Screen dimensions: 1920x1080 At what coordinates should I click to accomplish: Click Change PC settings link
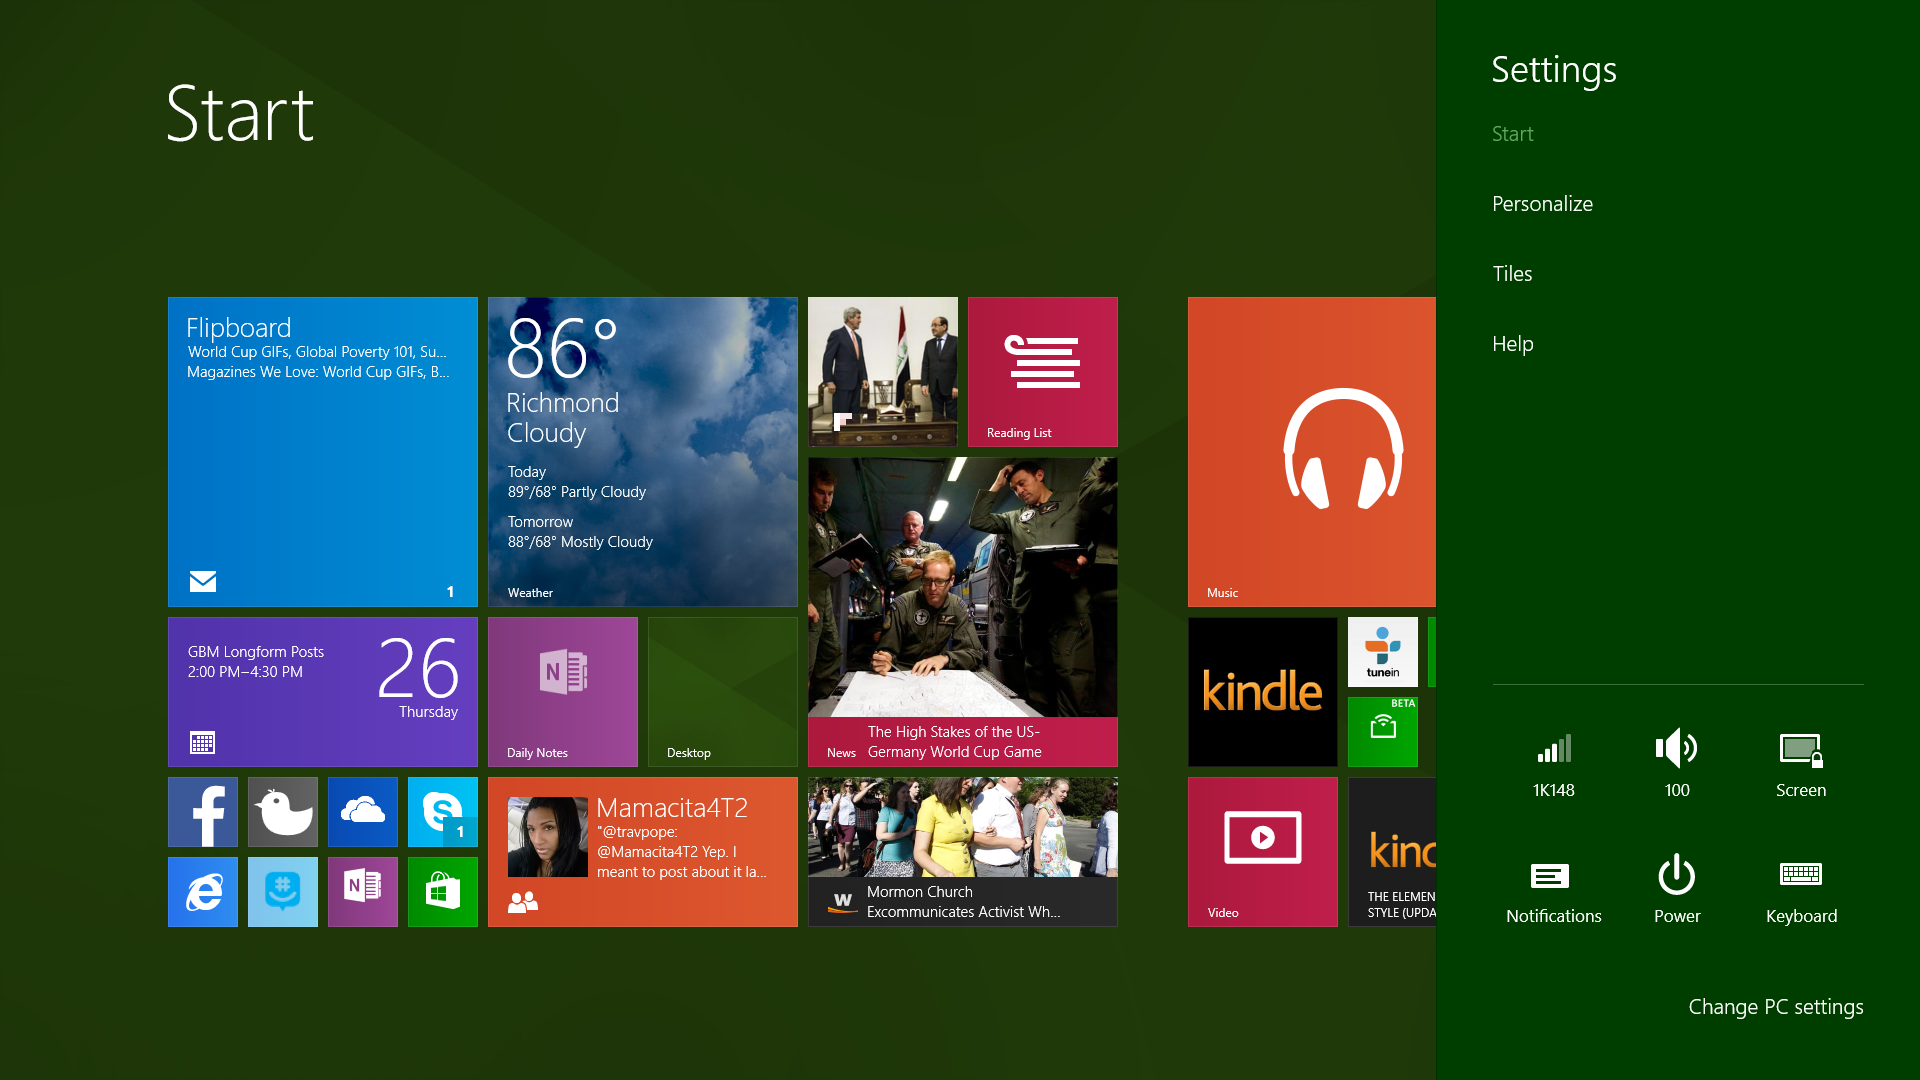tap(1775, 1007)
